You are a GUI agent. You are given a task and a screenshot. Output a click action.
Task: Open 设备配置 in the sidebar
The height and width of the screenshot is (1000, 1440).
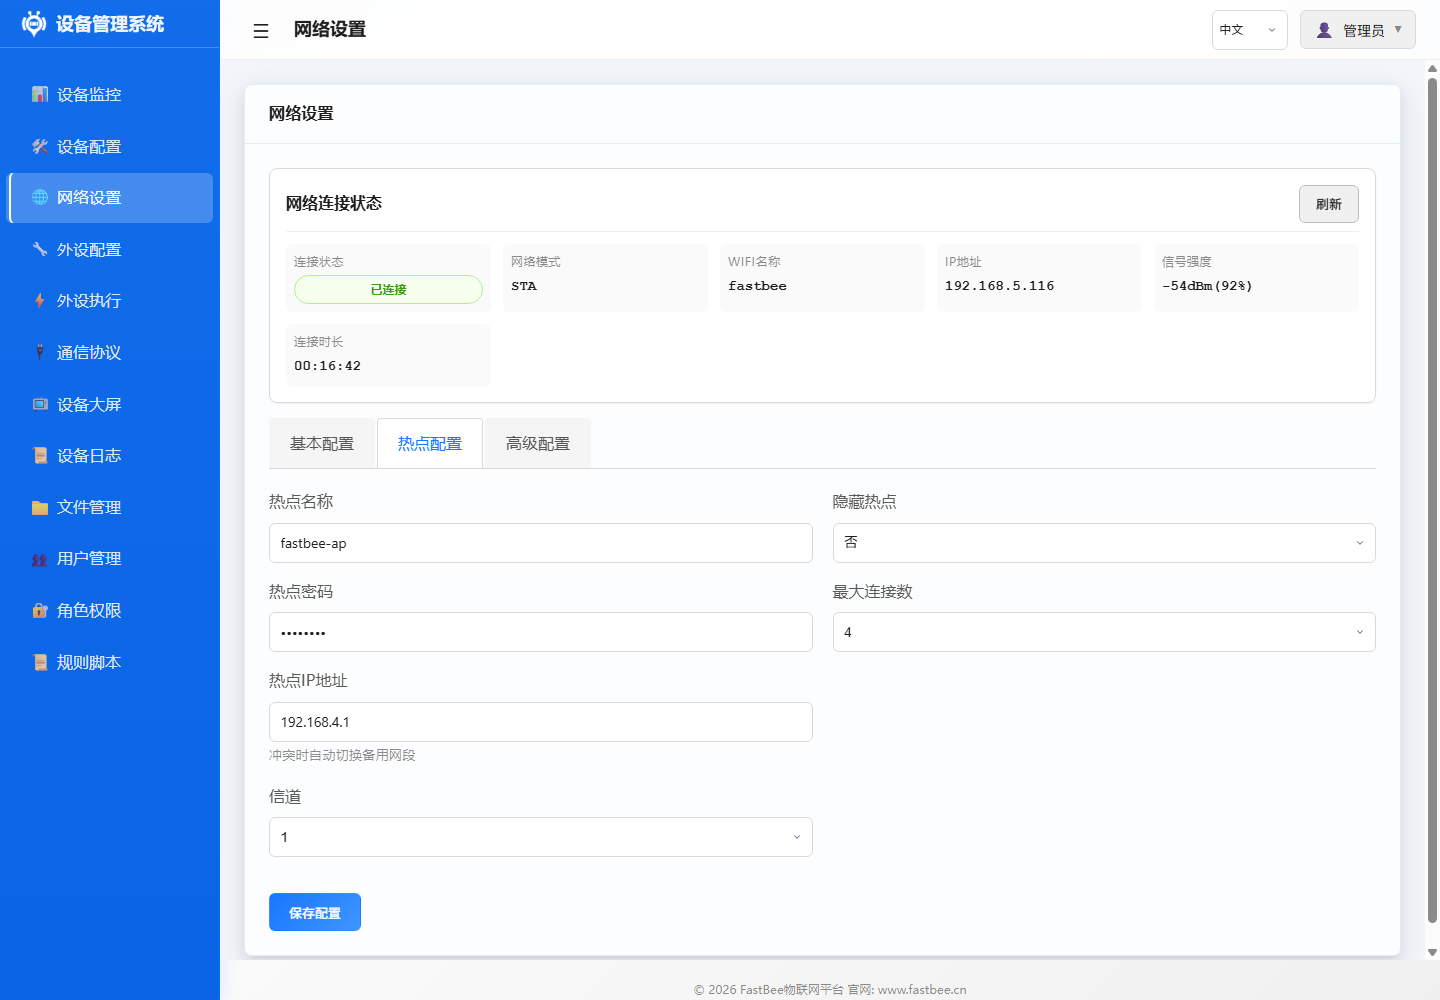pos(111,146)
